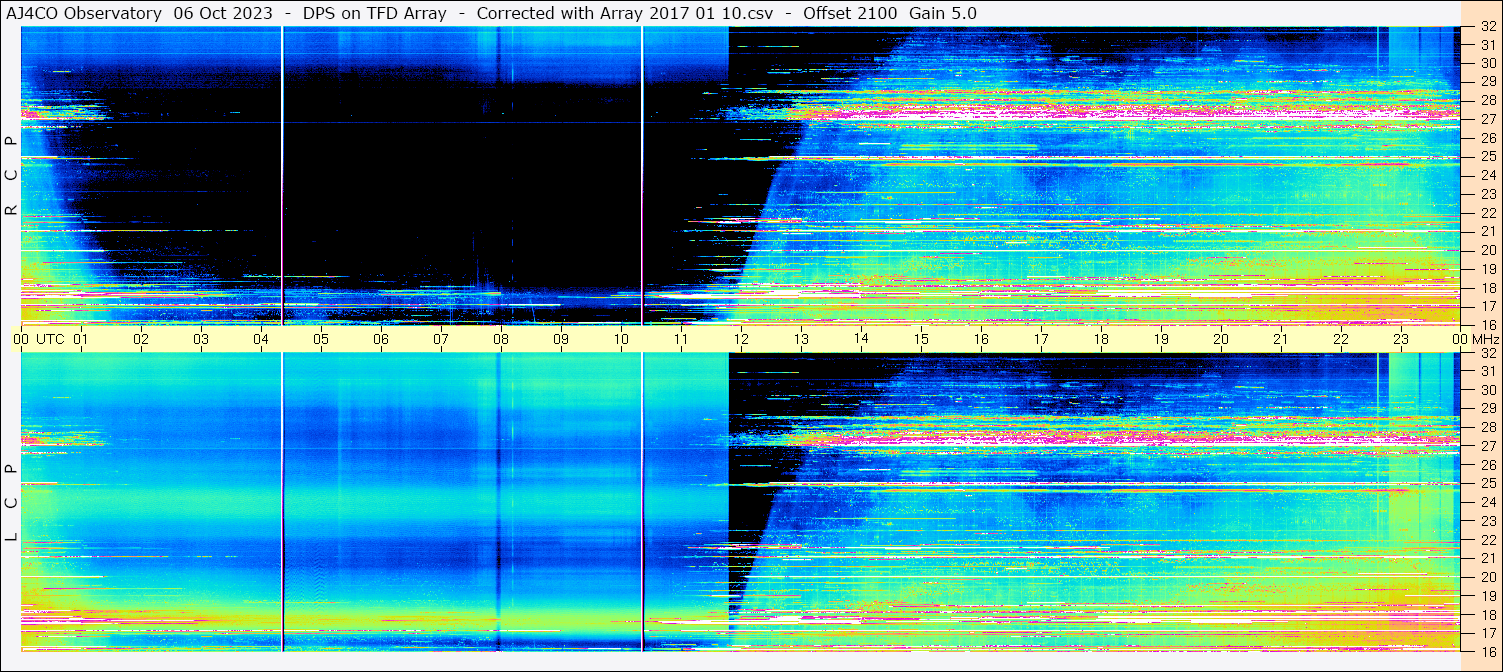Select the 14 hour tick on the time axis
Viewport: 1503px width, 672px height.
pyautogui.click(x=861, y=339)
